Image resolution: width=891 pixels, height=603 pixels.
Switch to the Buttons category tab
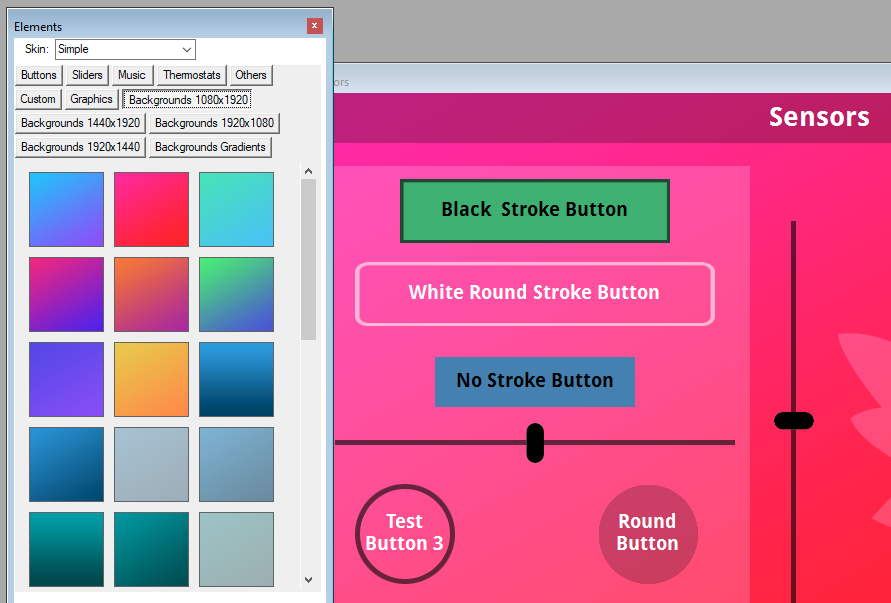coord(39,75)
